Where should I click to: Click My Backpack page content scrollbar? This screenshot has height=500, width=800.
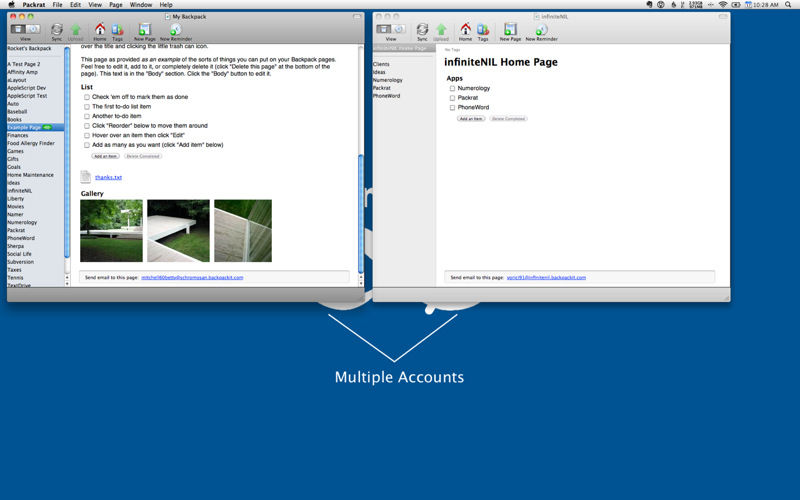361,214
